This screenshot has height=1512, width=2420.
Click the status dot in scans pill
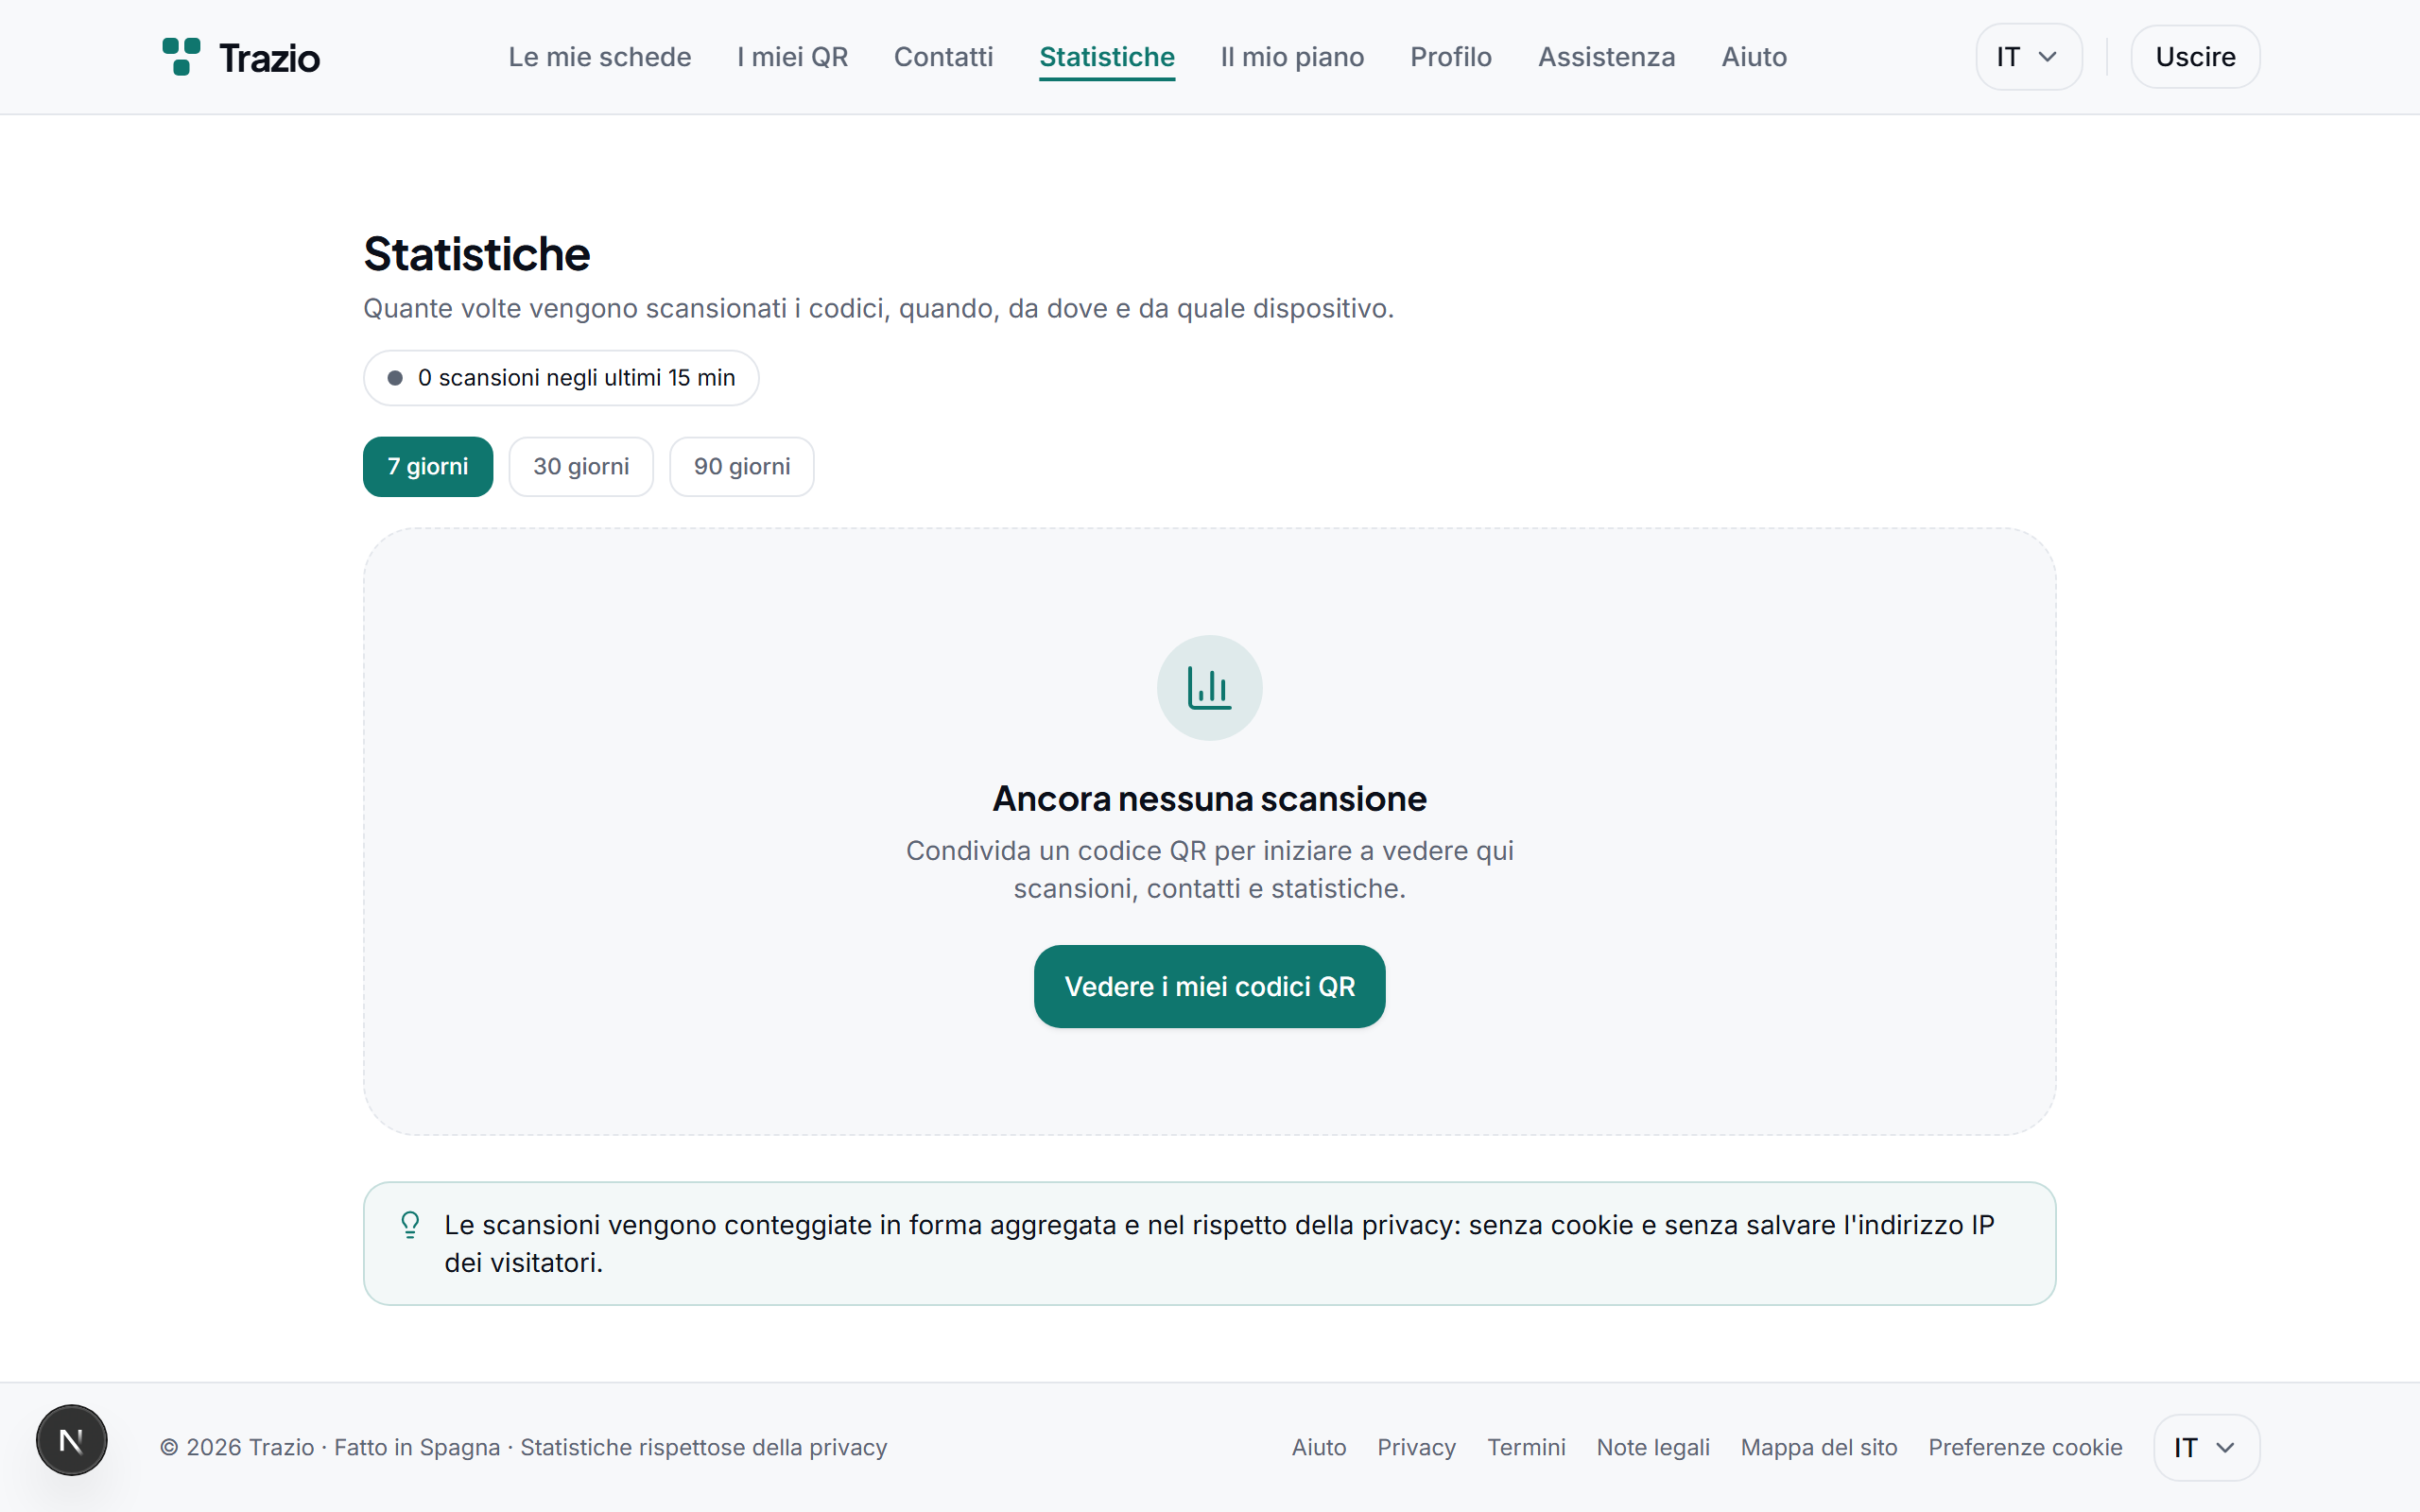click(x=395, y=378)
